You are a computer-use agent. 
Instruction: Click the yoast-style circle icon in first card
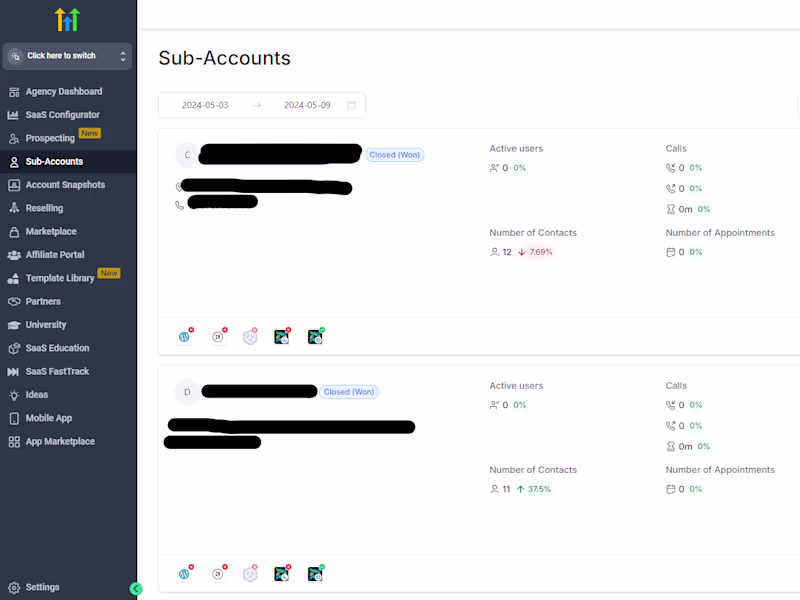click(218, 337)
